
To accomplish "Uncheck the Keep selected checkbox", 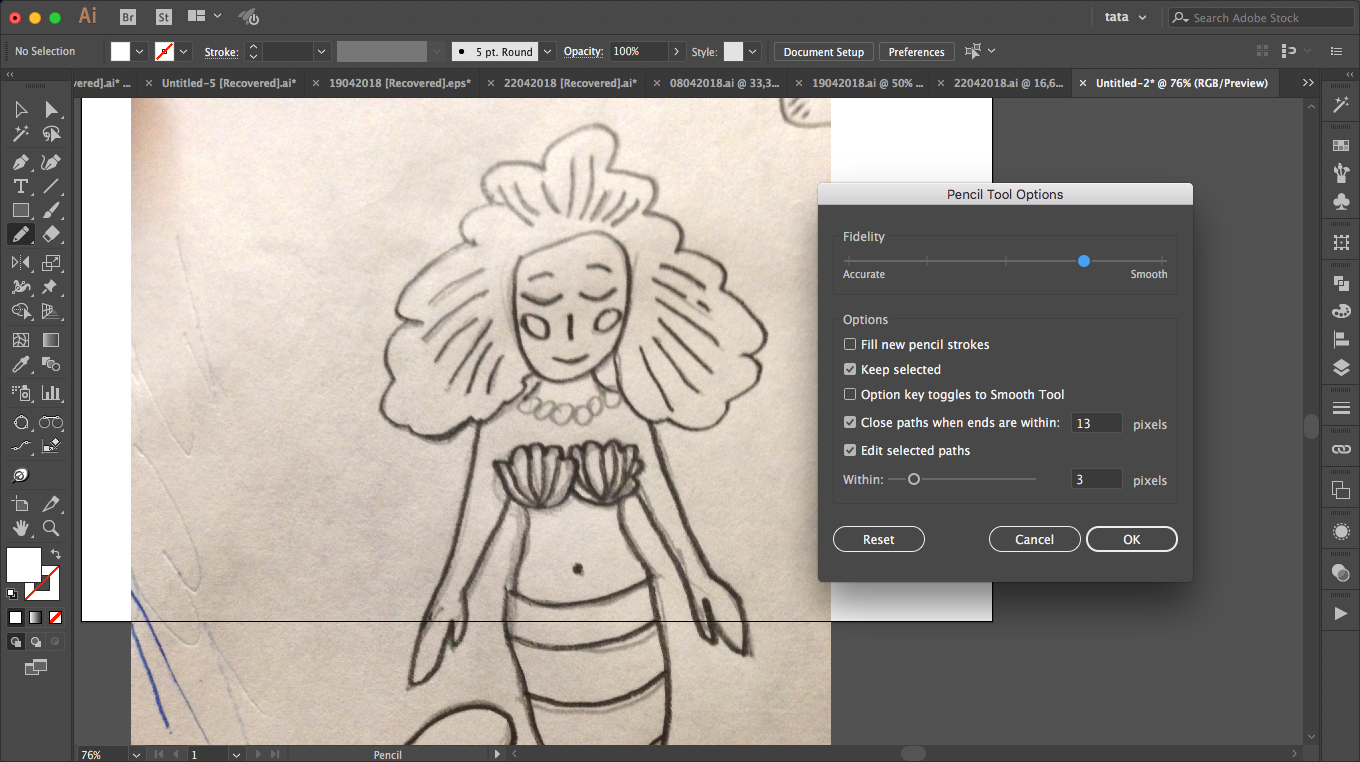I will pos(850,369).
